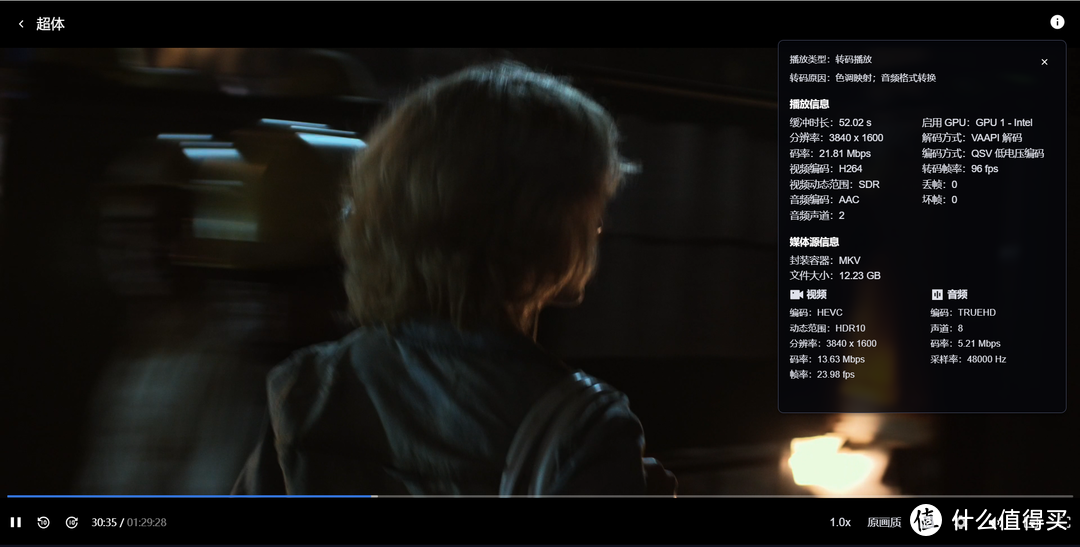Click the 坏帧: 0 entry
This screenshot has width=1080, height=547.
pyautogui.click(x=939, y=200)
